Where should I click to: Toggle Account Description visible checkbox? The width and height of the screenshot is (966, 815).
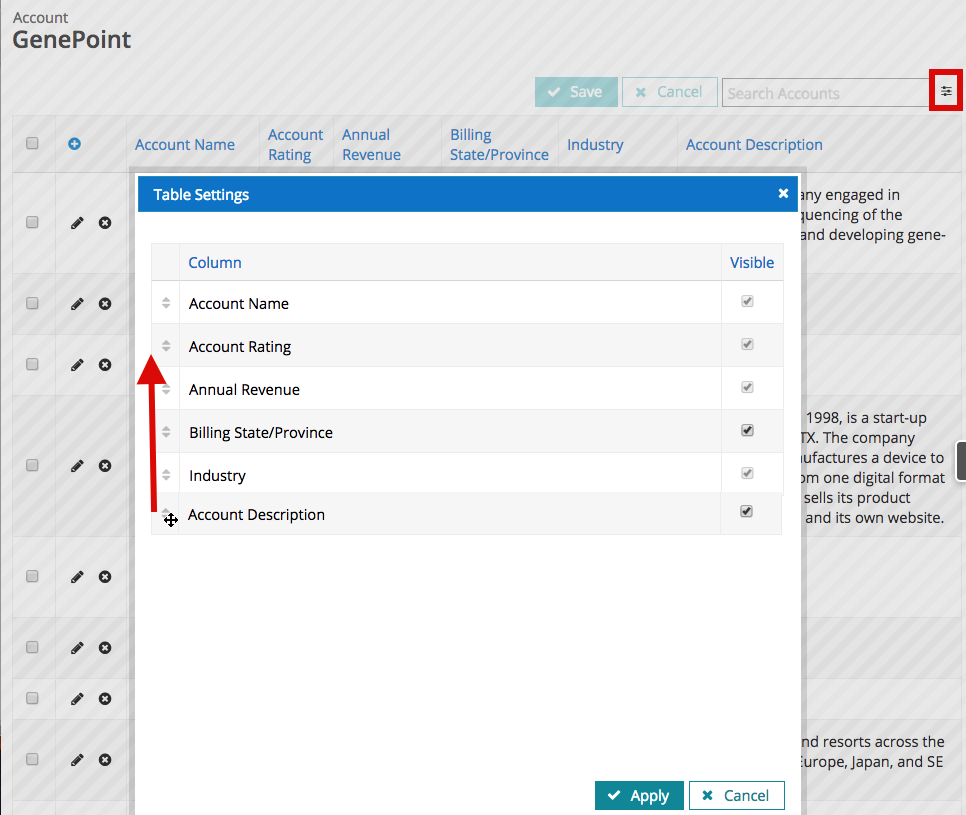746,512
